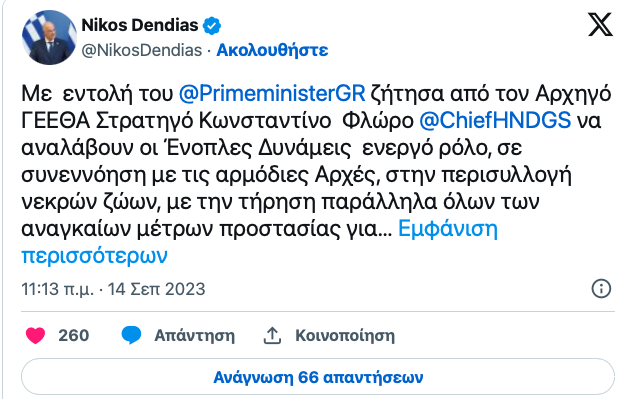Click the 260 likes count
631x399 pixels.
73,335
